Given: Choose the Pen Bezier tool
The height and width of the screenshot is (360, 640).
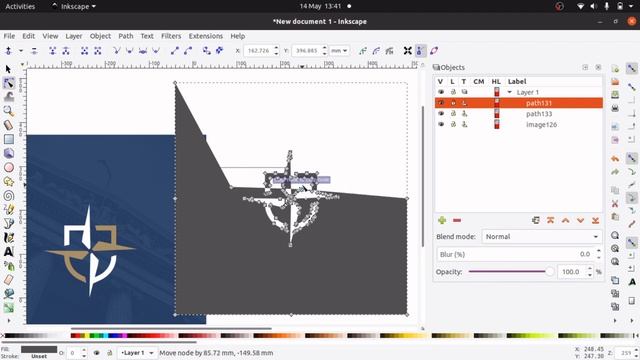Looking at the screenshot, I should (8, 223).
